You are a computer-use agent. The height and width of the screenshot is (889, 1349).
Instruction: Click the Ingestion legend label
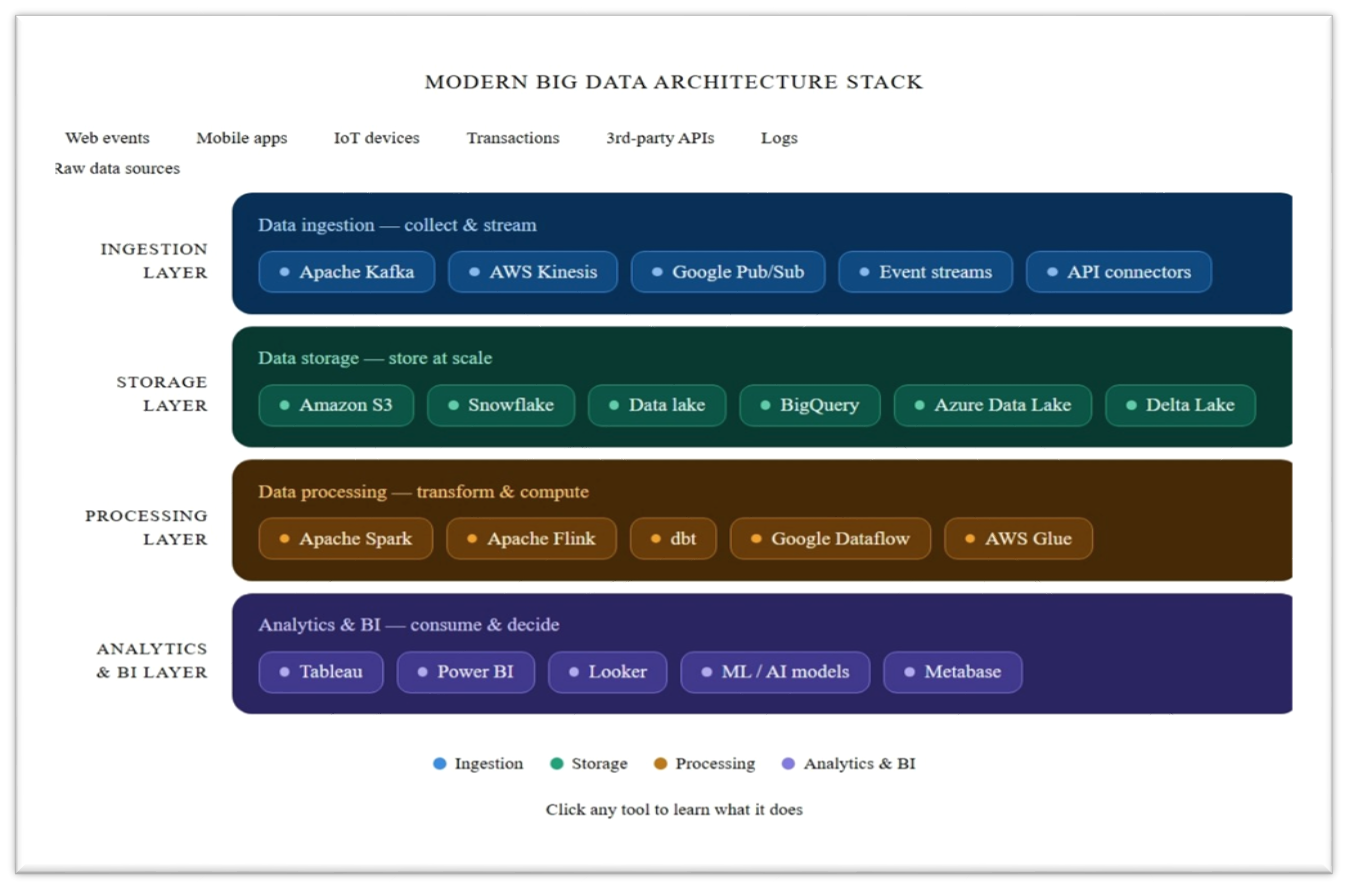pos(489,764)
